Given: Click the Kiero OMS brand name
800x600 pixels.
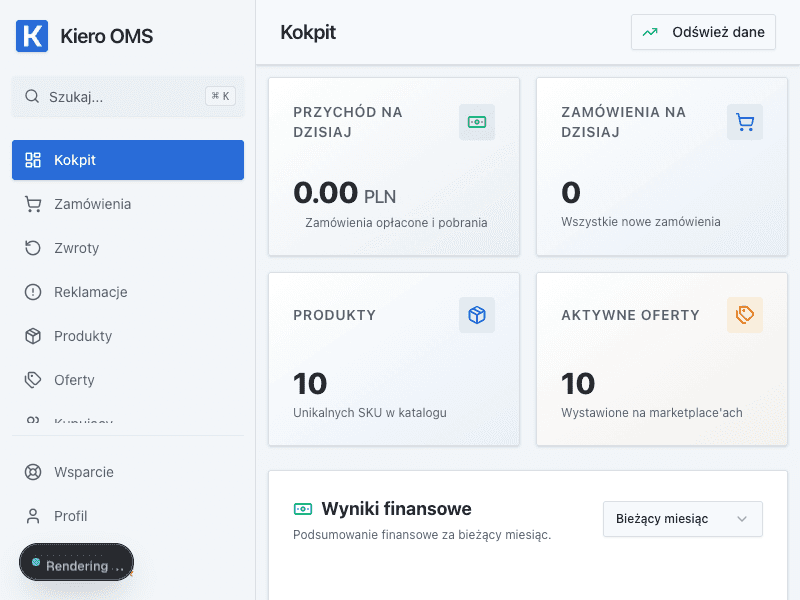Looking at the screenshot, I should (107, 36).
